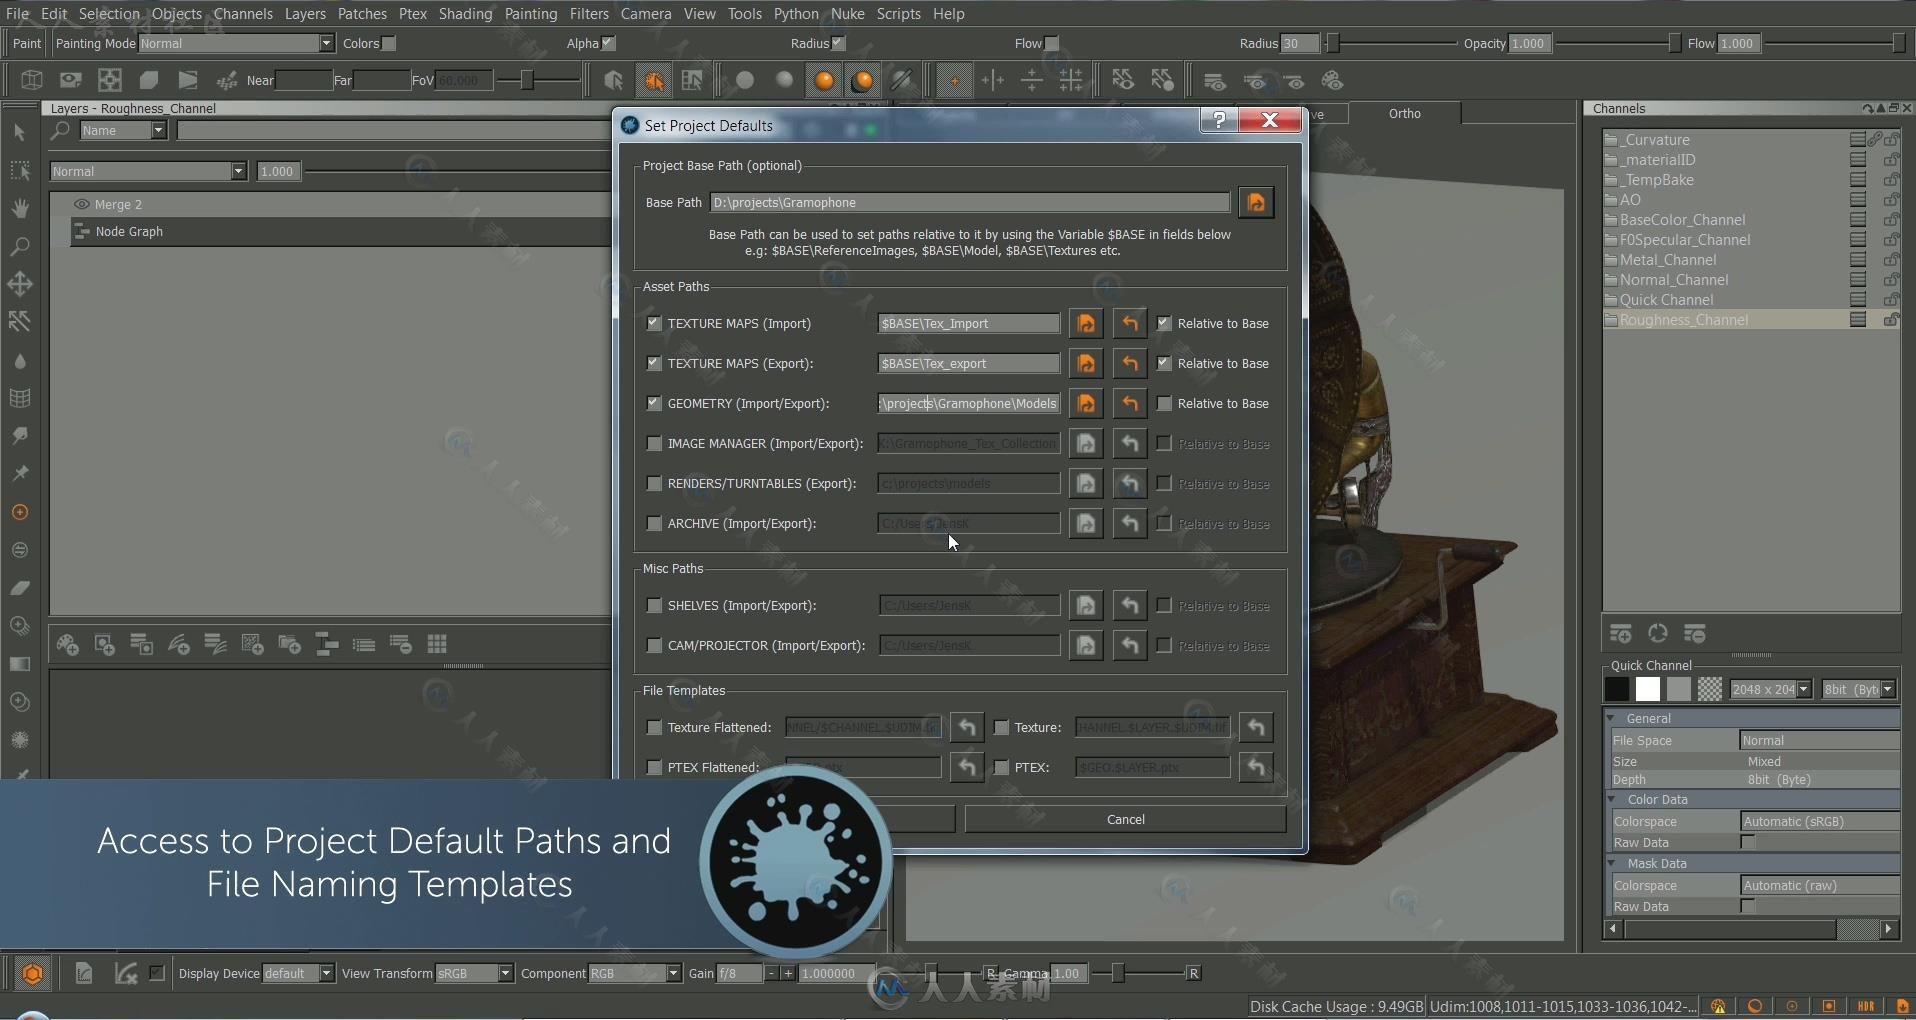The width and height of the screenshot is (1916, 1020).
Task: Browse folder for GEOMETRY (Import/Export) path
Action: 1086,404
